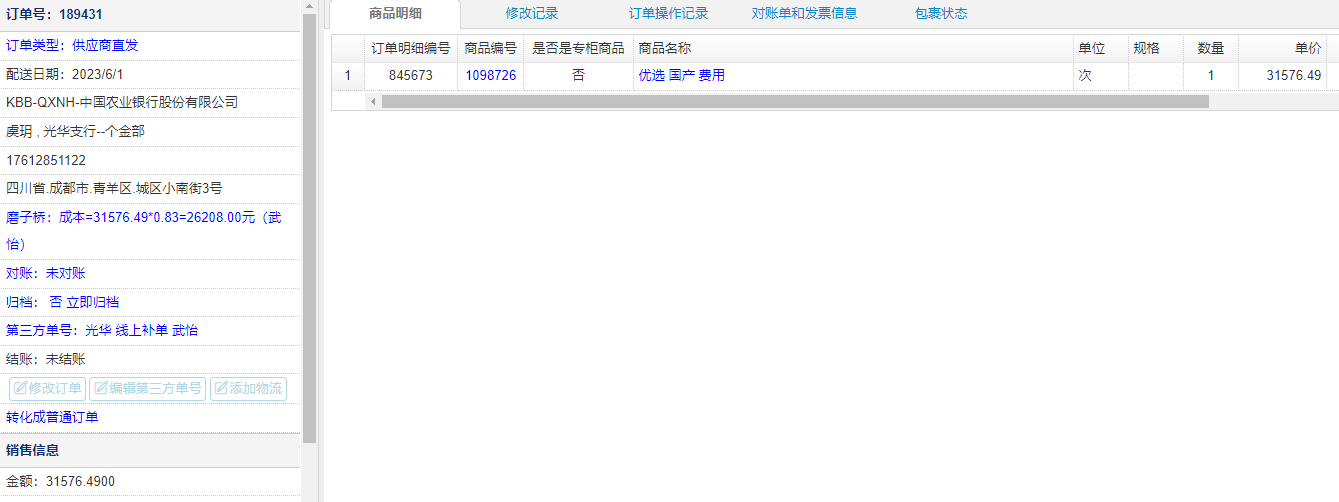This screenshot has width=1339, height=502.
Task: Click the 销售信息 section header
Action: point(33,450)
